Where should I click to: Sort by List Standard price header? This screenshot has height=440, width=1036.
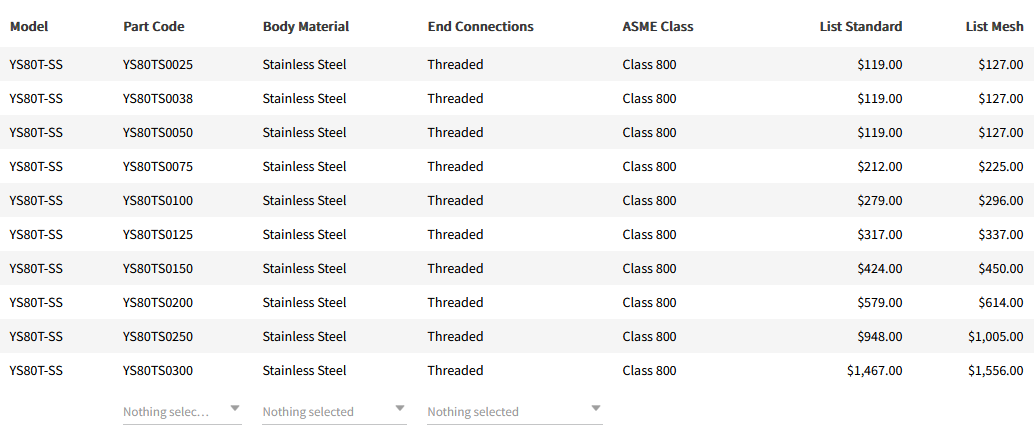click(861, 27)
